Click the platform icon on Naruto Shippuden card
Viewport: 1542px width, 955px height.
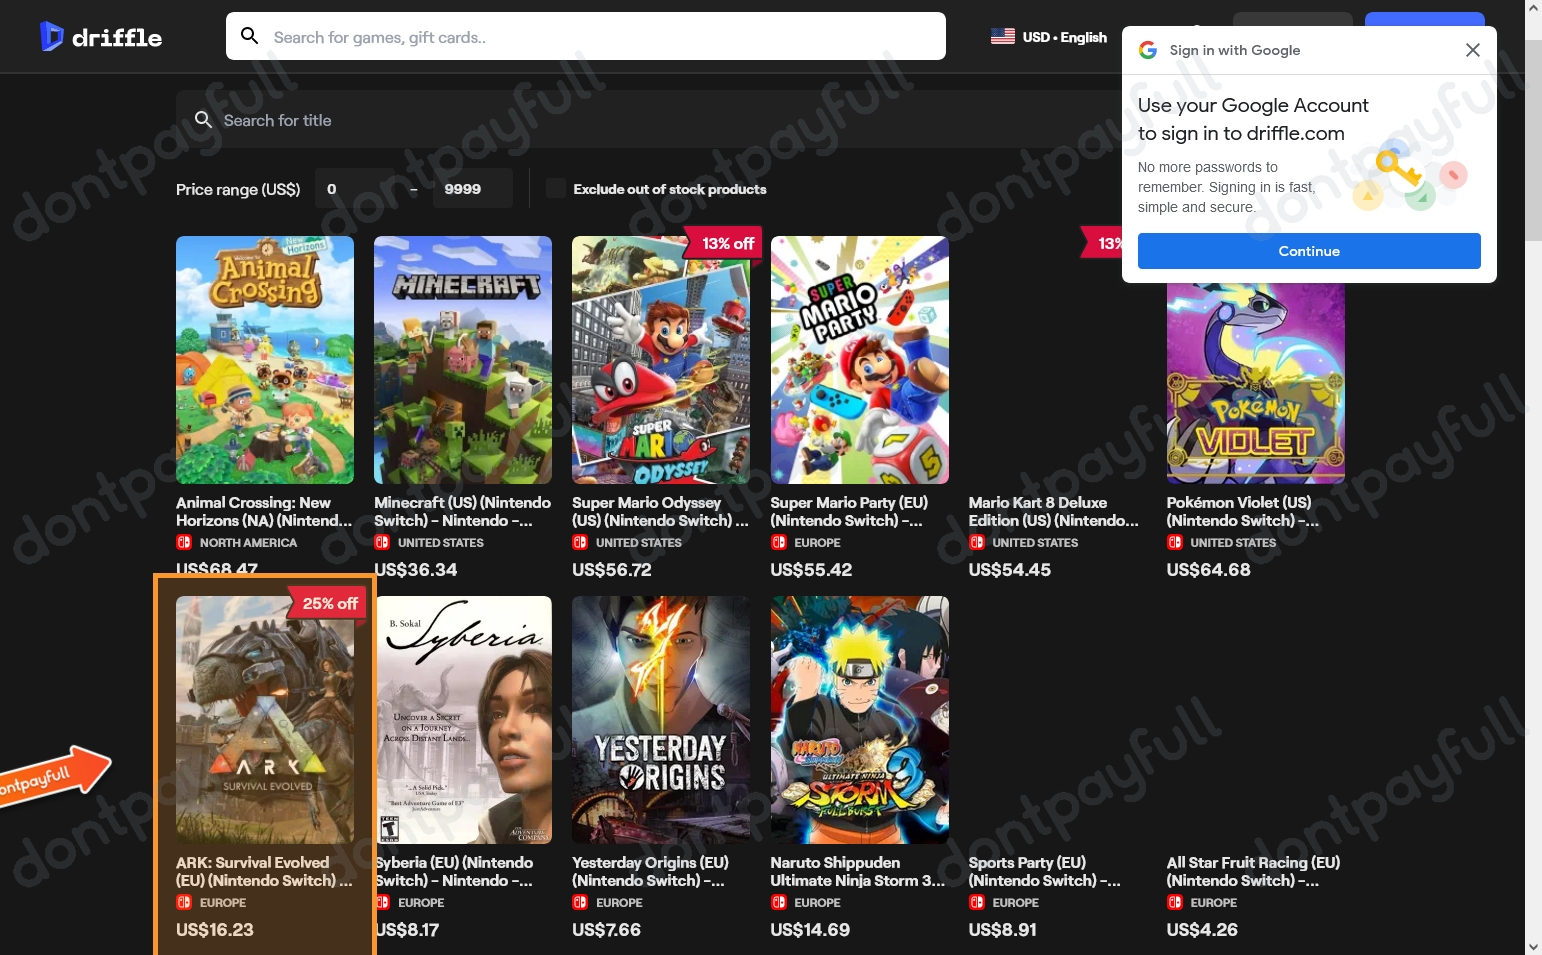779,902
